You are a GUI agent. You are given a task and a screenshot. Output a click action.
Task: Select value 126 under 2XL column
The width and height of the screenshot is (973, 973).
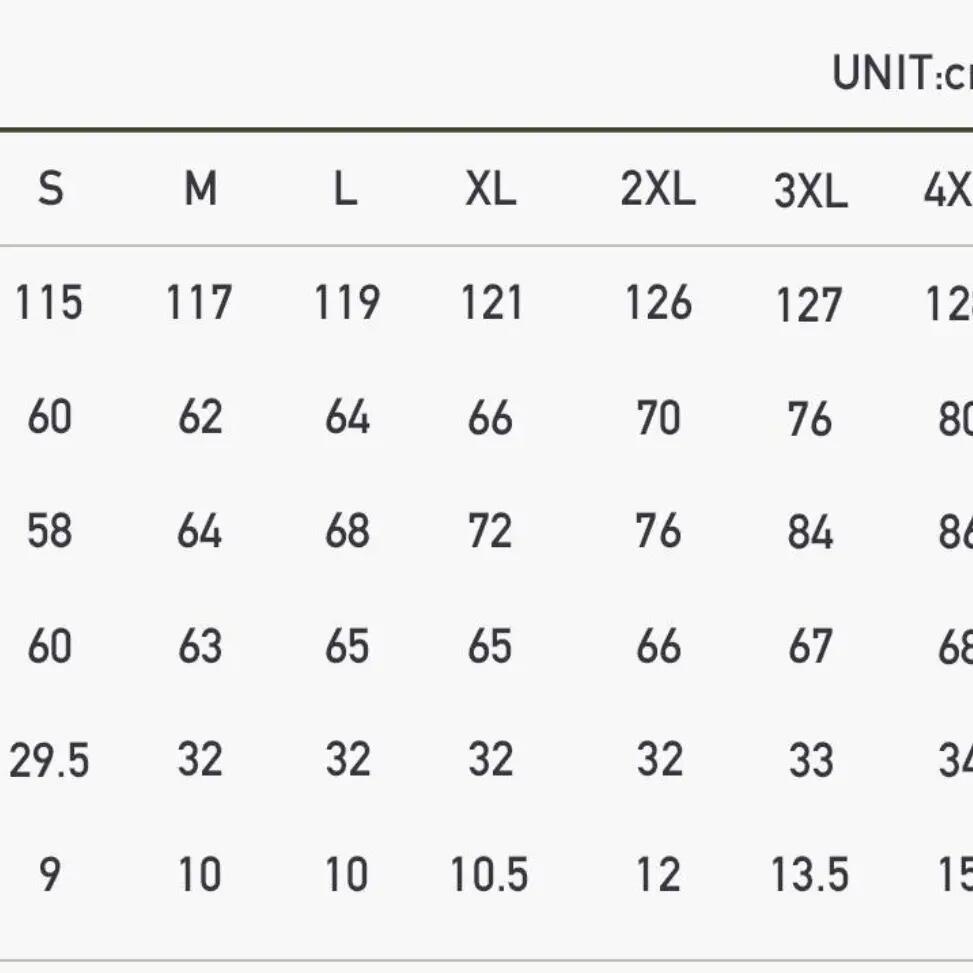[x=658, y=302]
